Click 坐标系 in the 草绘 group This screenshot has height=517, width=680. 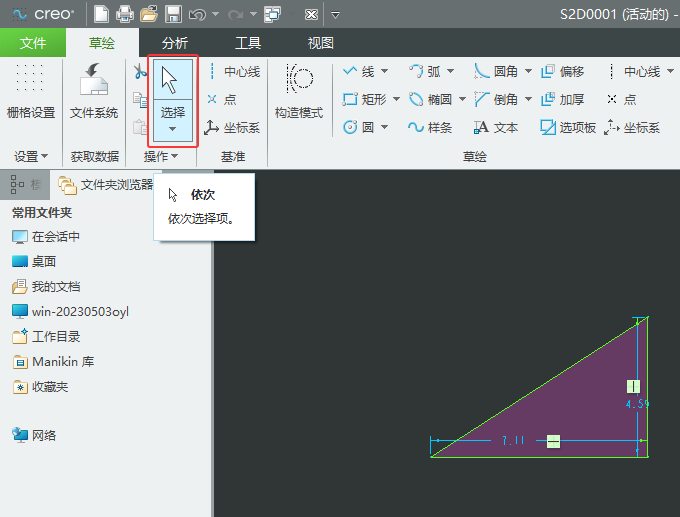pos(632,128)
